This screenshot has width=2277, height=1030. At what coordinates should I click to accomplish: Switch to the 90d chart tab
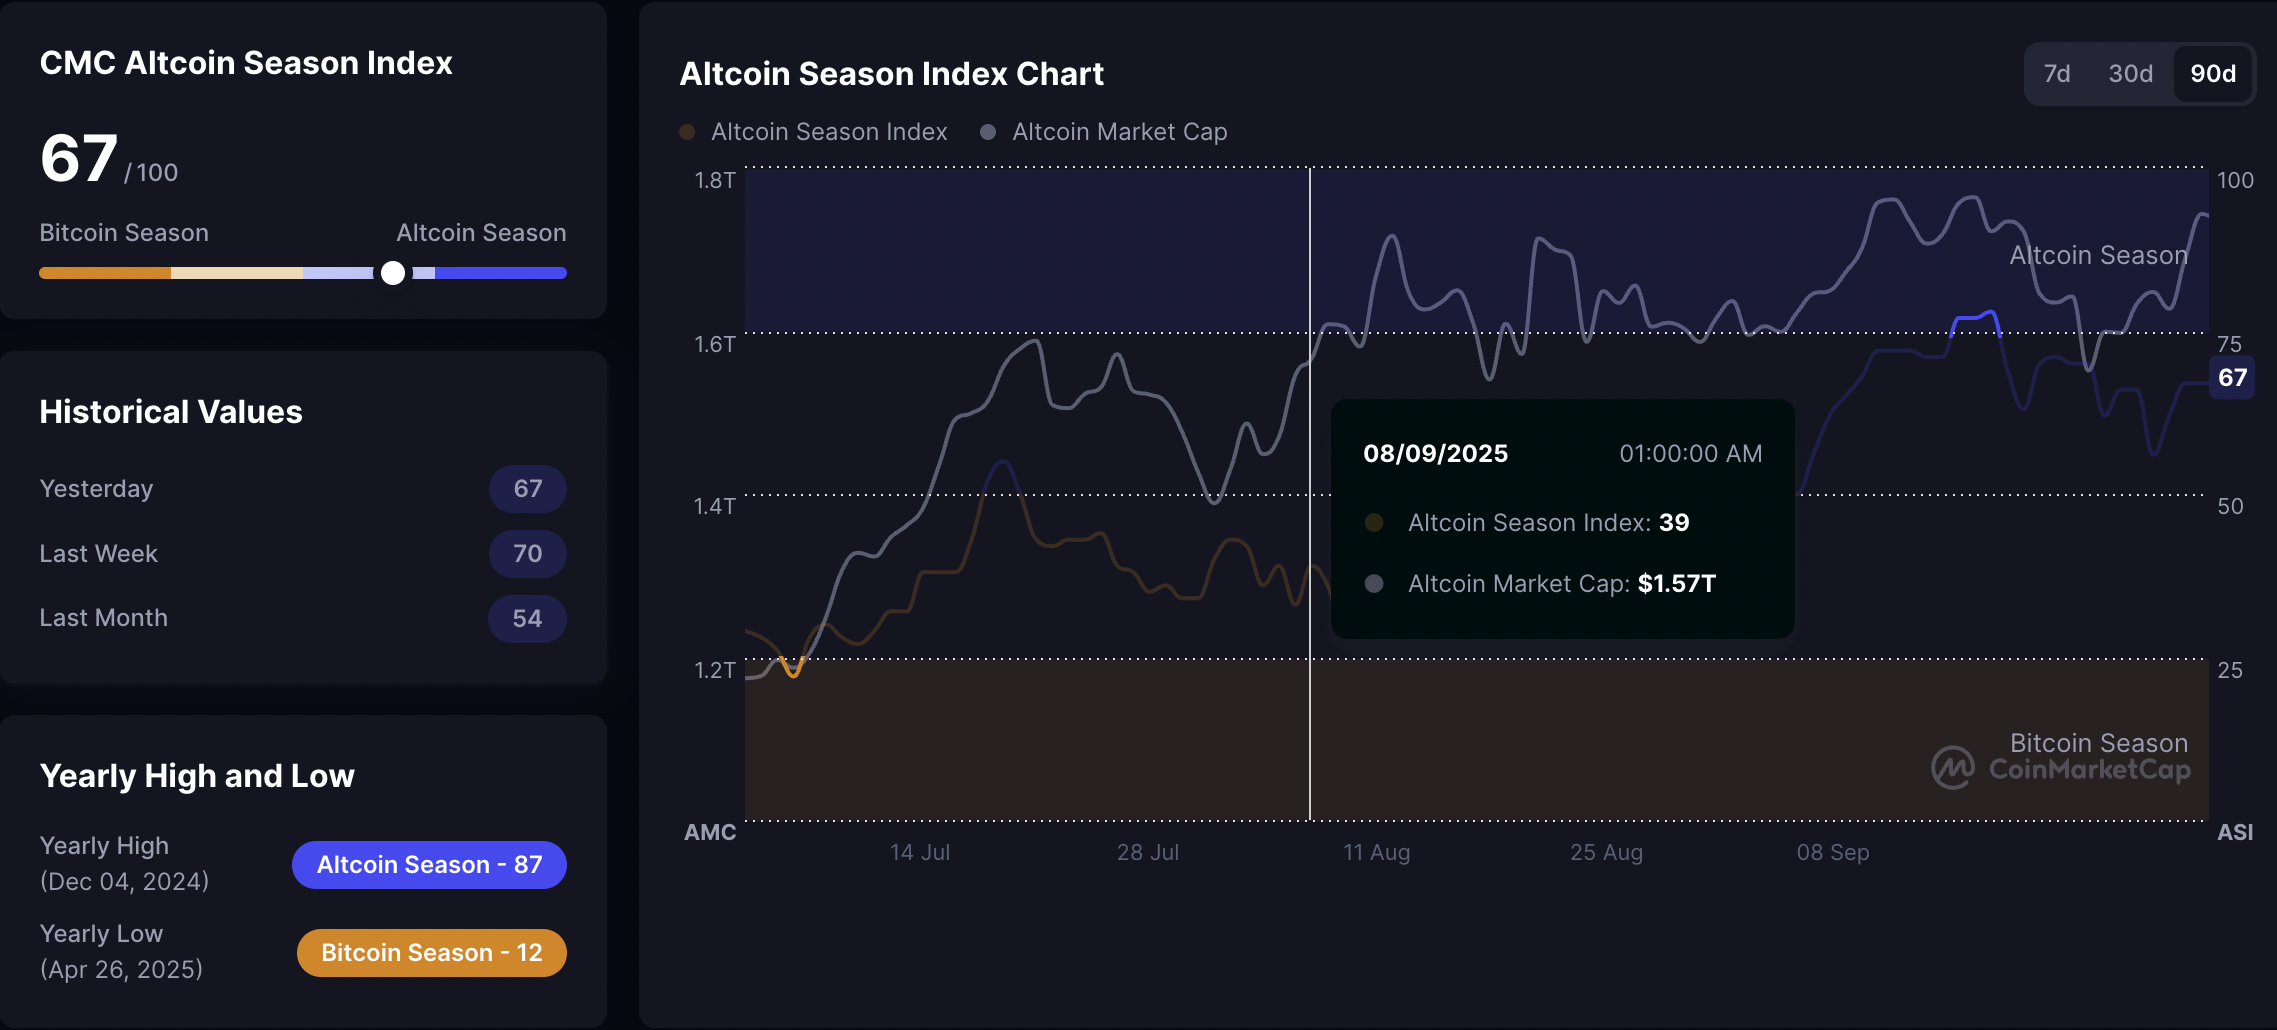pyautogui.click(x=2212, y=73)
